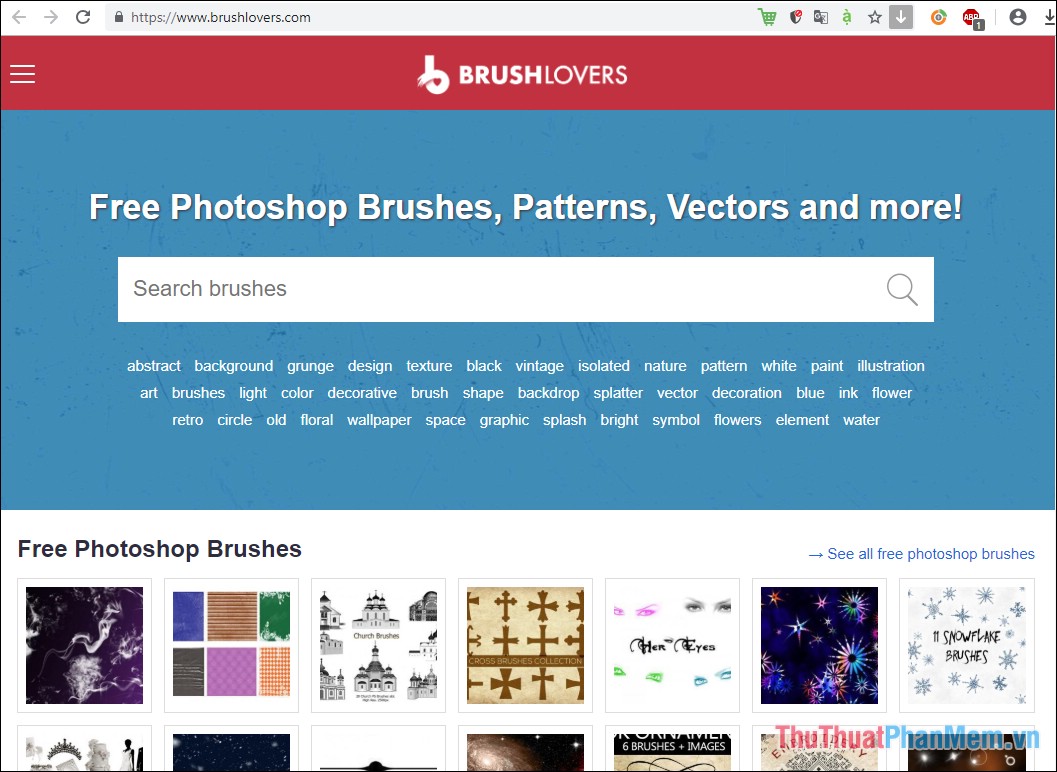Reload the page with the refresh icon
The height and width of the screenshot is (772, 1057).
click(83, 17)
